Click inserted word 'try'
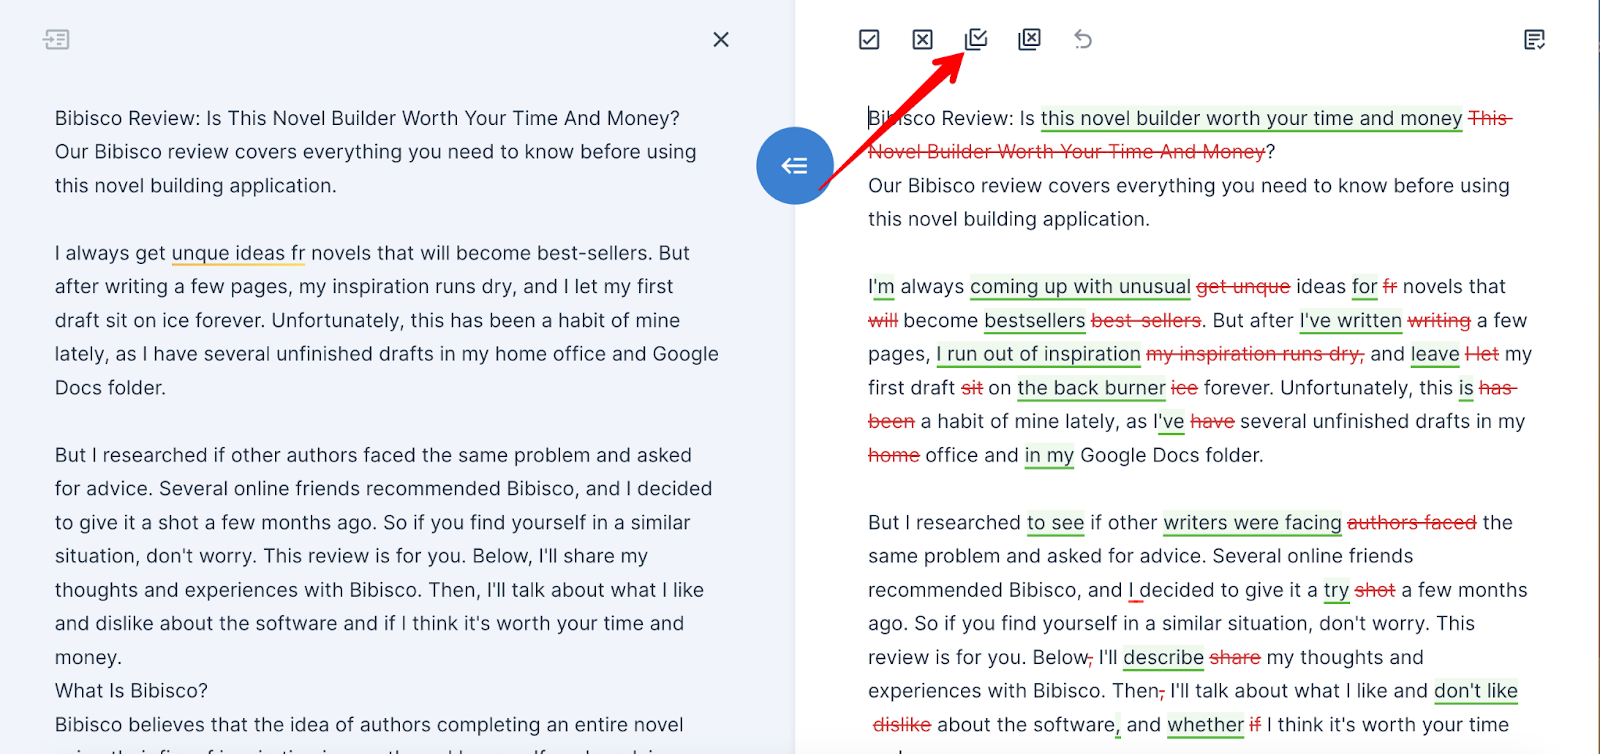 click(x=1336, y=591)
